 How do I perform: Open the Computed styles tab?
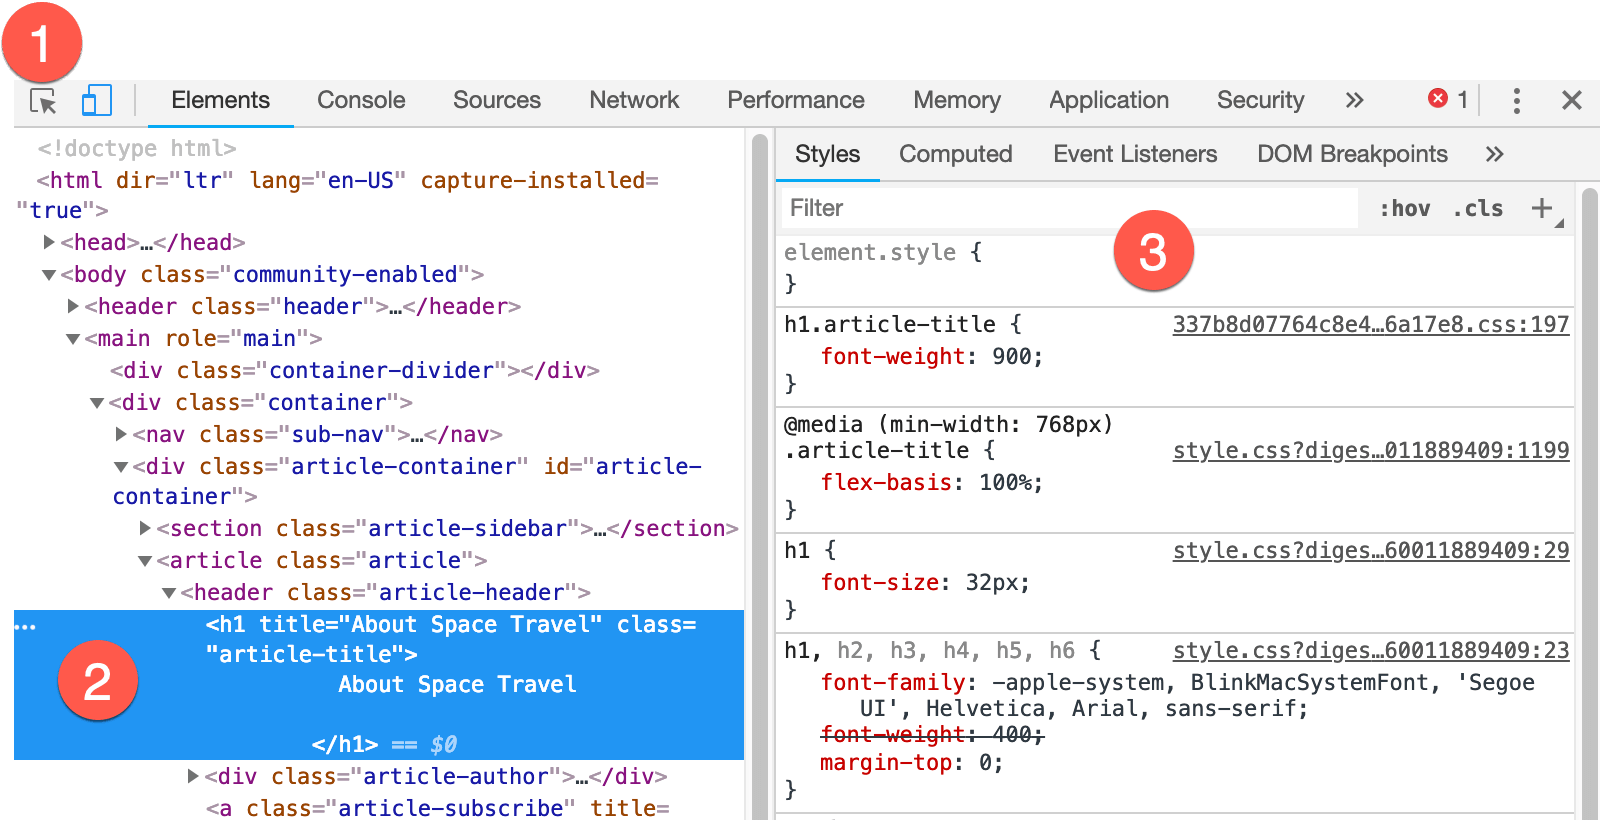[x=955, y=154]
